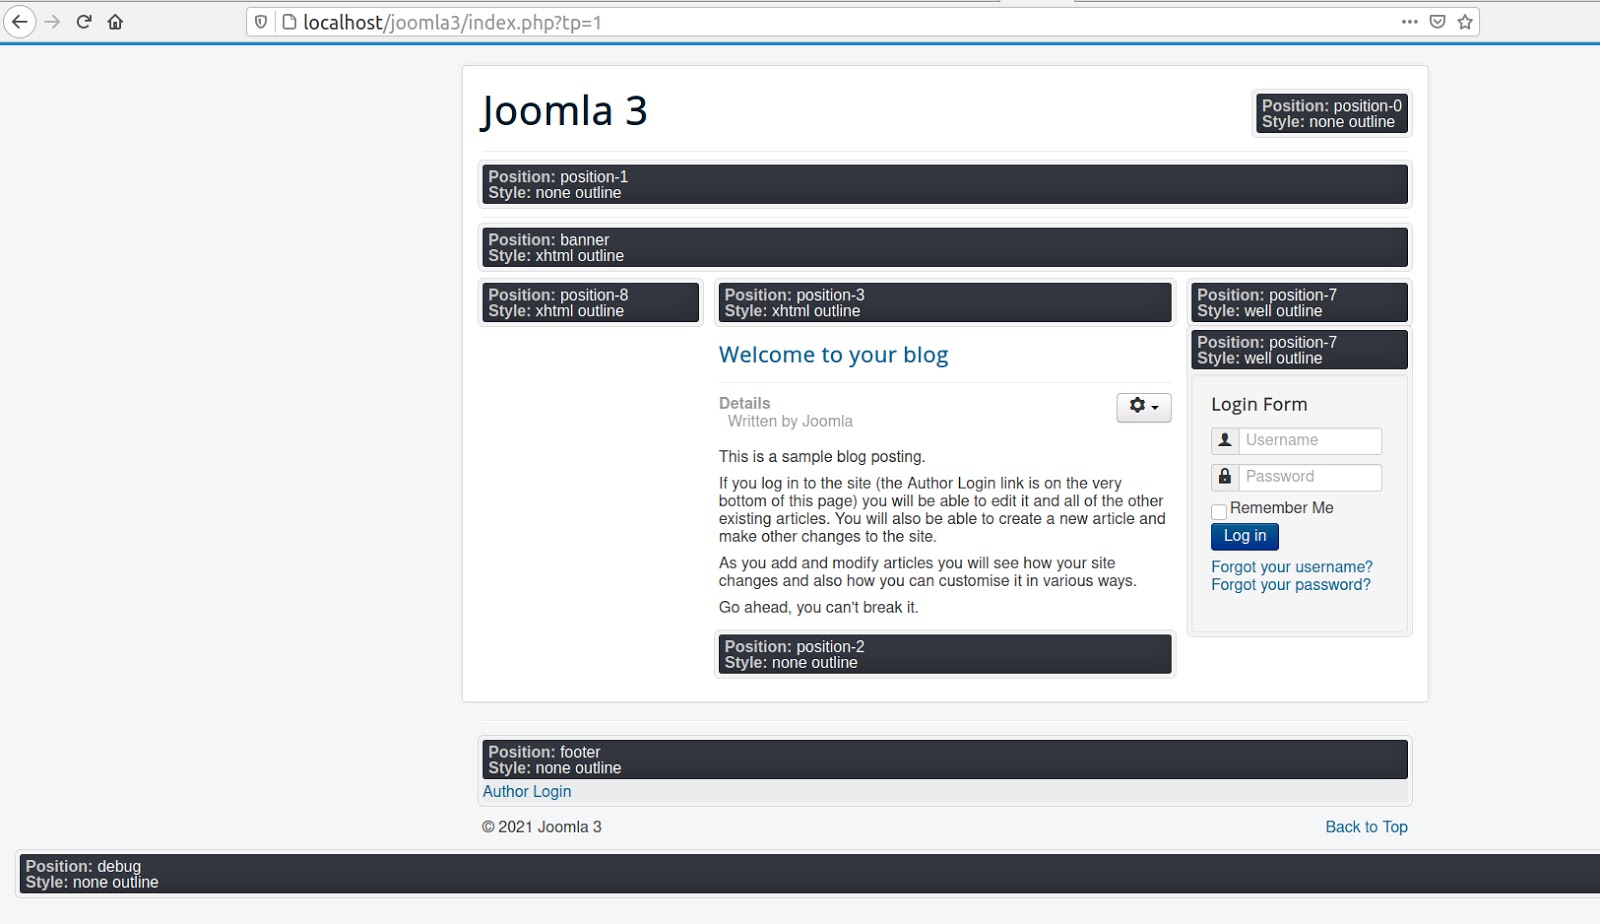Click the Log in button

[x=1245, y=536]
